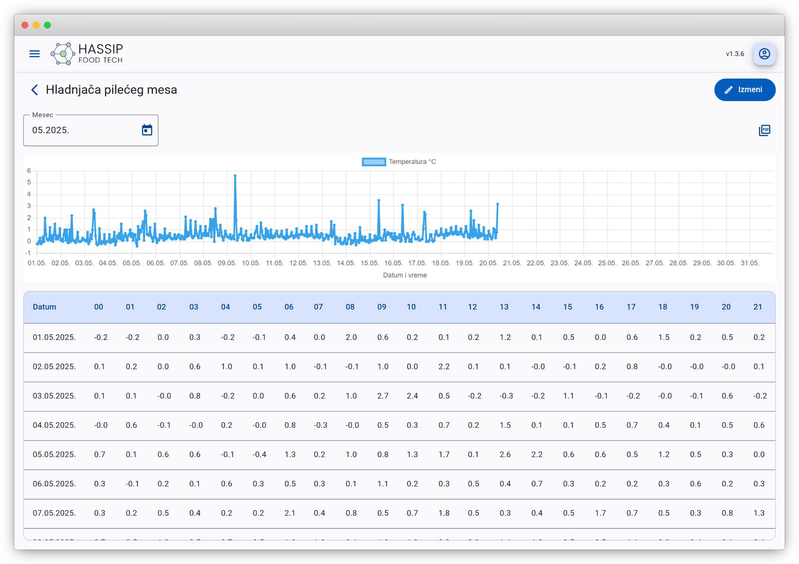Click the tall temperature peak near 09.05.

click(235, 177)
